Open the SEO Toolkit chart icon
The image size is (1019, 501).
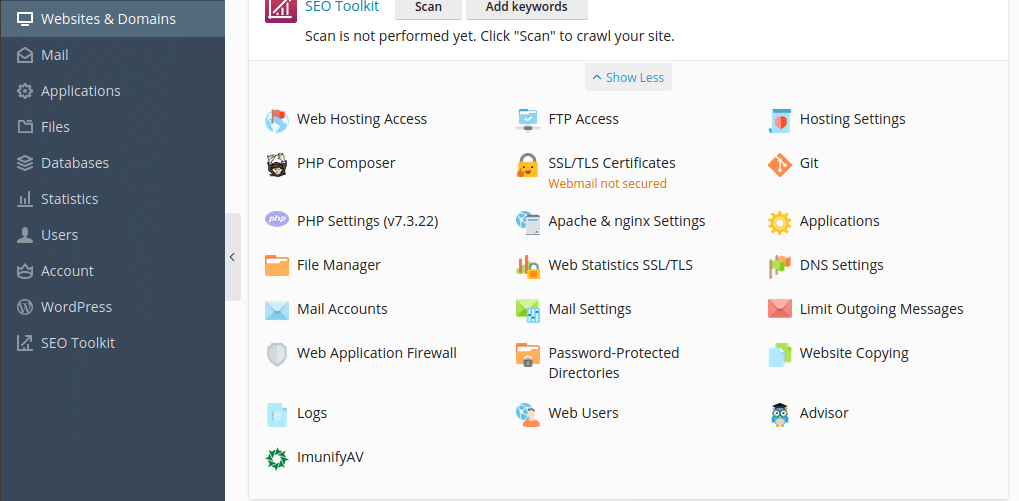click(x=281, y=8)
